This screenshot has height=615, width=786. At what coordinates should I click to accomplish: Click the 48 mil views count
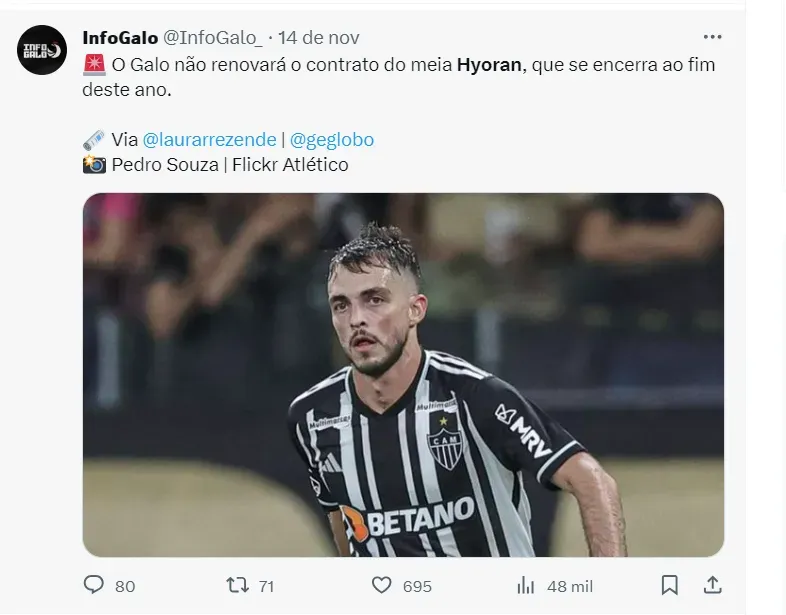point(571,585)
